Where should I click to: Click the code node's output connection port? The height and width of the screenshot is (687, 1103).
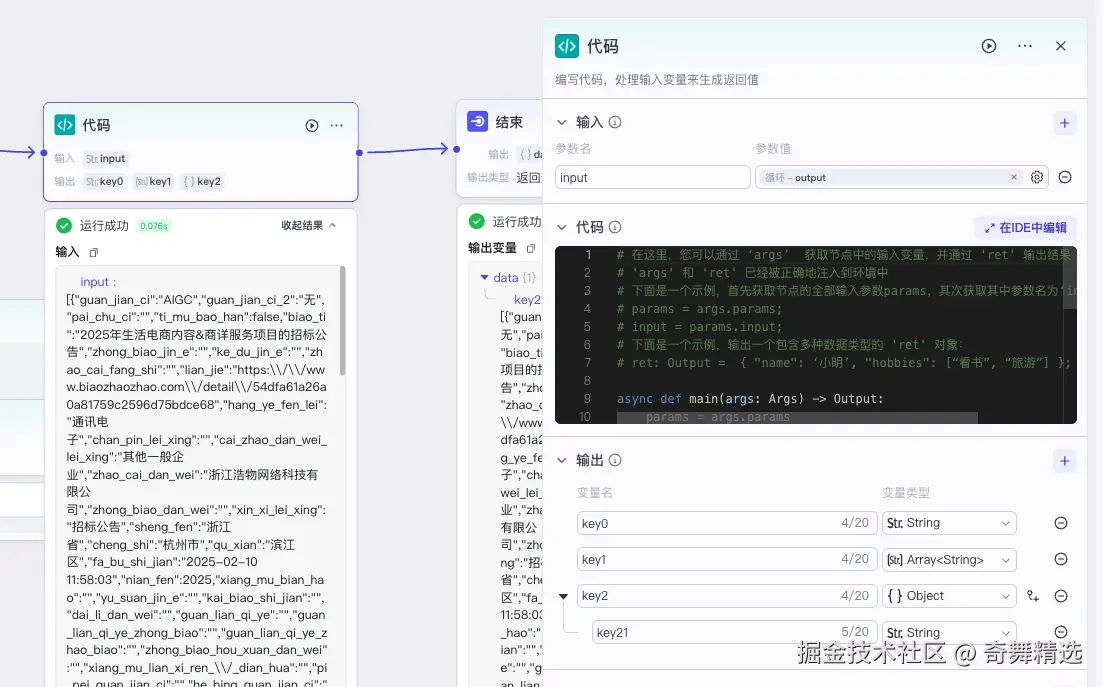359,153
